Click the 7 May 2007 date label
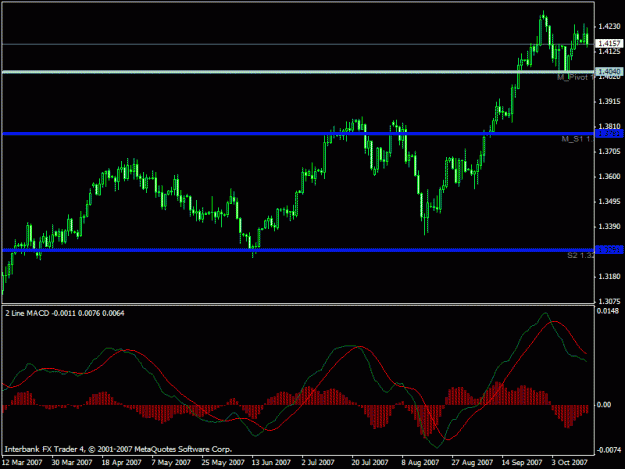Viewport: 625px width, 469px height. point(171,463)
